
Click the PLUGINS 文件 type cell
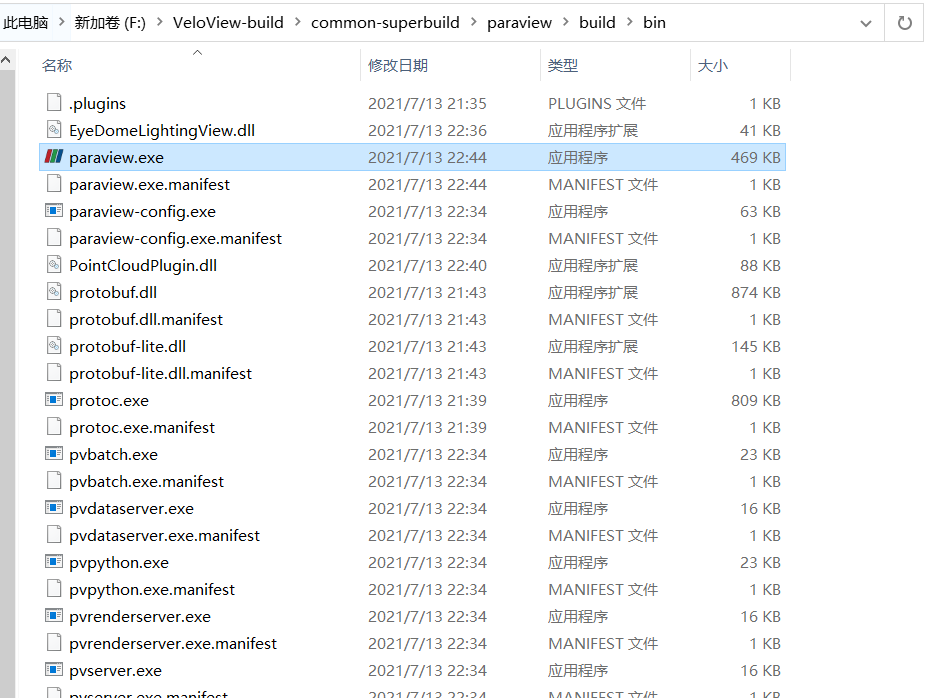click(597, 103)
